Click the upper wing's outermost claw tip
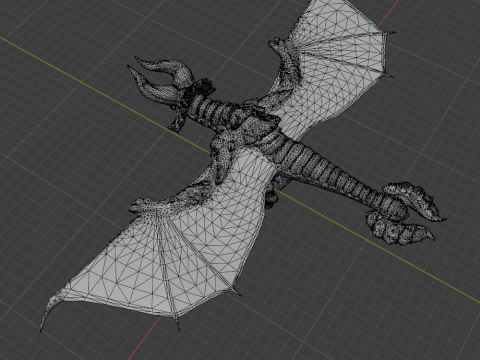Image resolution: width=480 pixels, height=360 pixels. [x=391, y=33]
